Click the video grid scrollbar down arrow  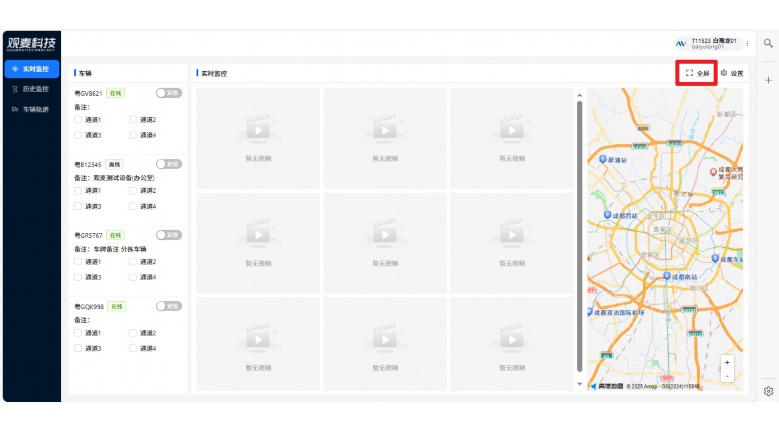pos(579,384)
